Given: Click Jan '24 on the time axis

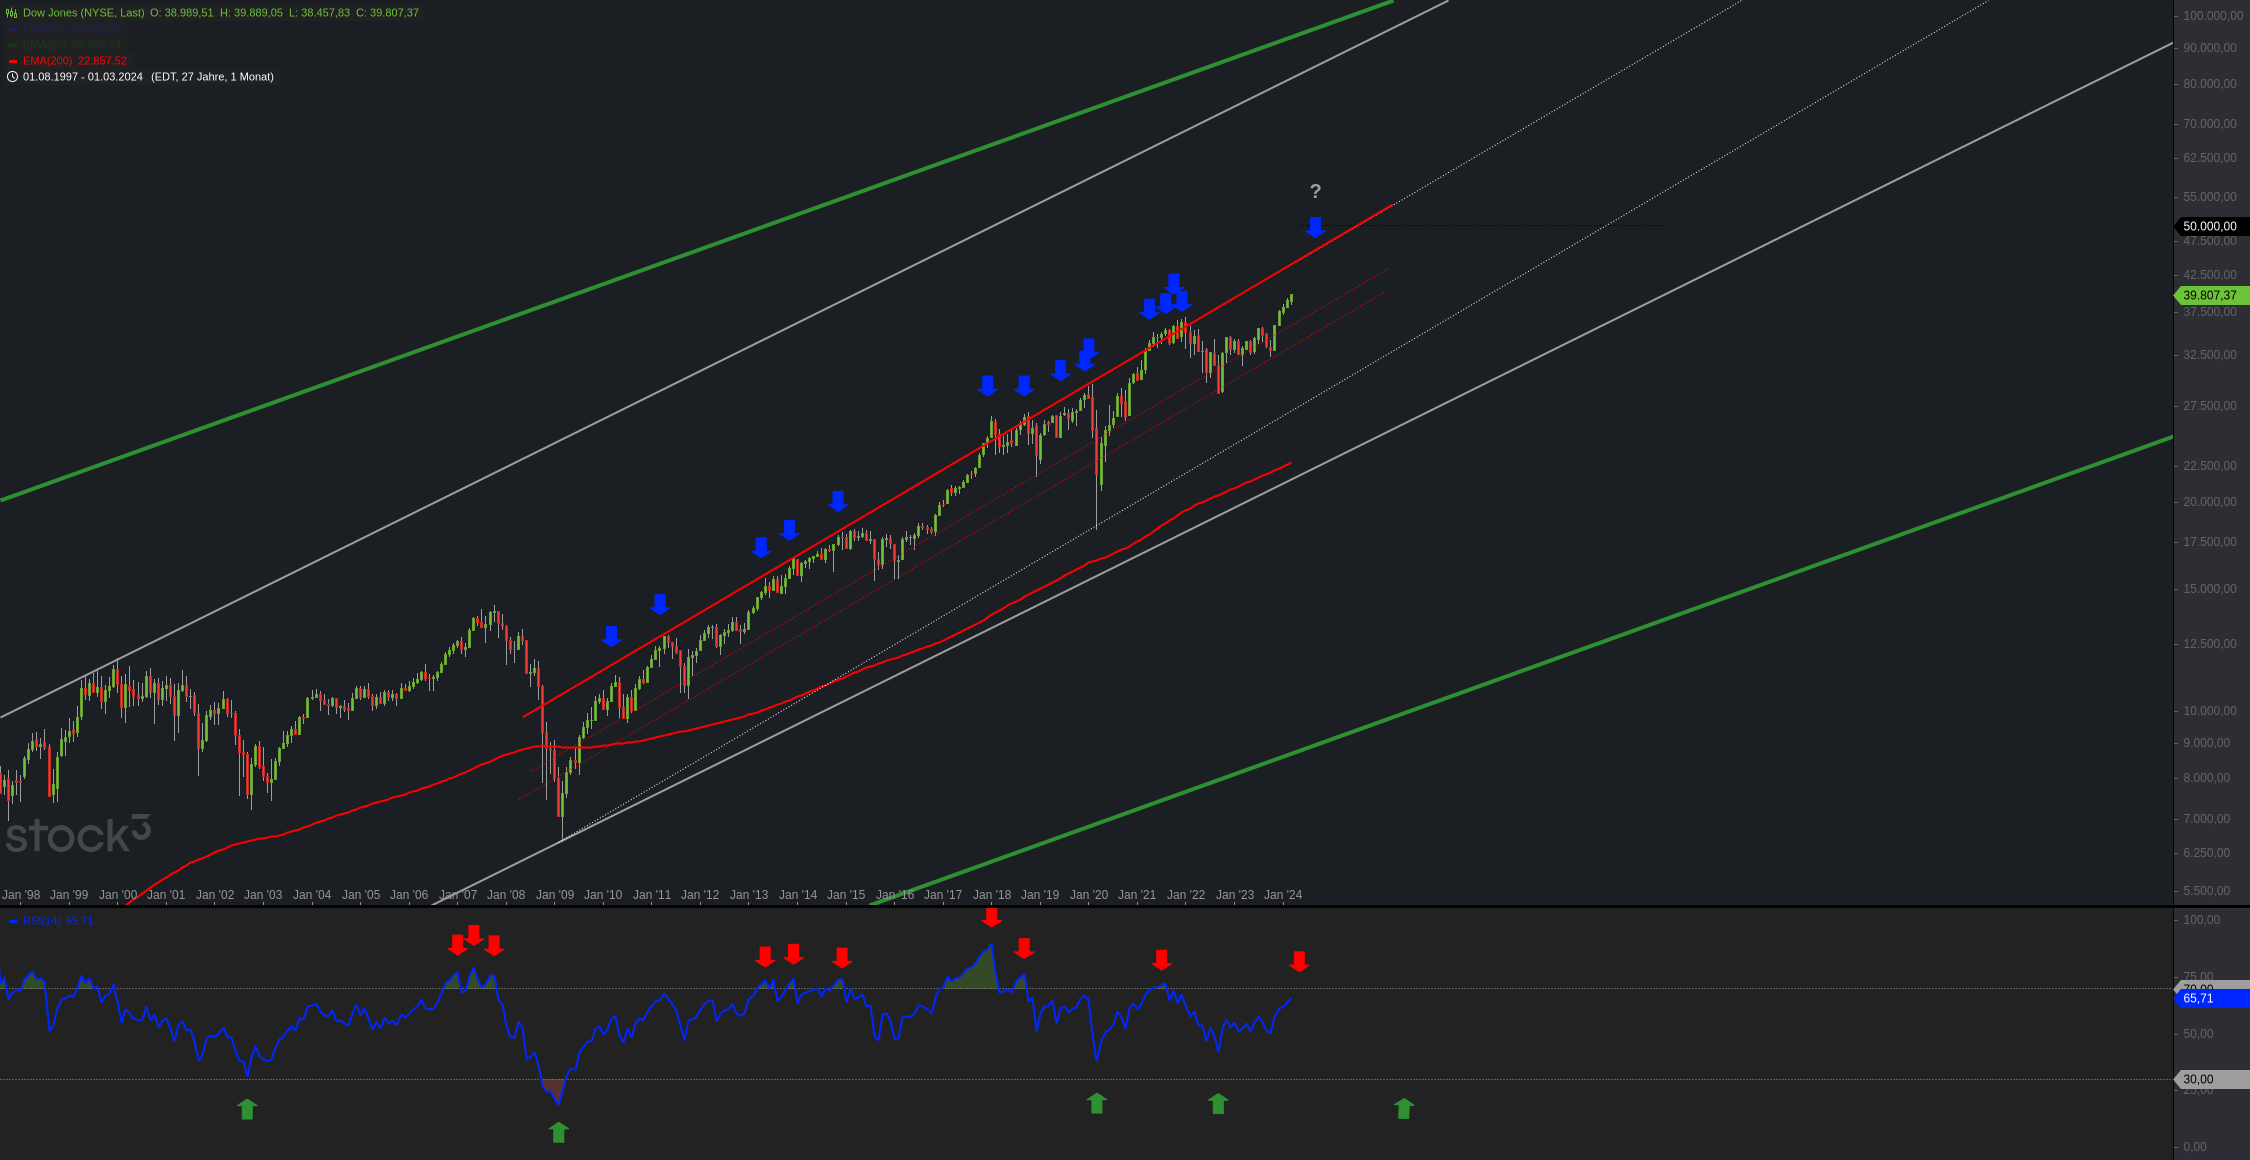Looking at the screenshot, I should coord(1283,895).
